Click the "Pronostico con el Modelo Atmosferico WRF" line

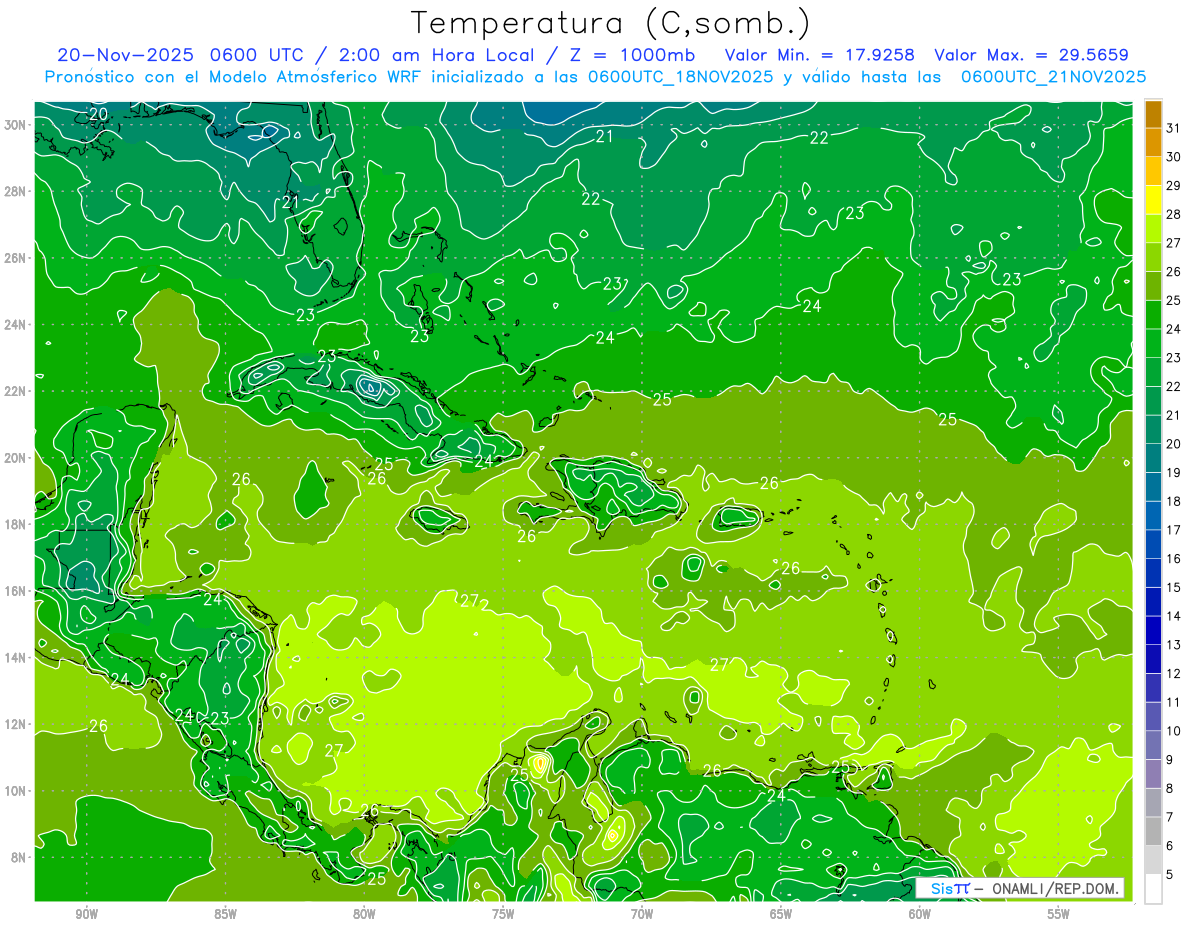pos(235,76)
